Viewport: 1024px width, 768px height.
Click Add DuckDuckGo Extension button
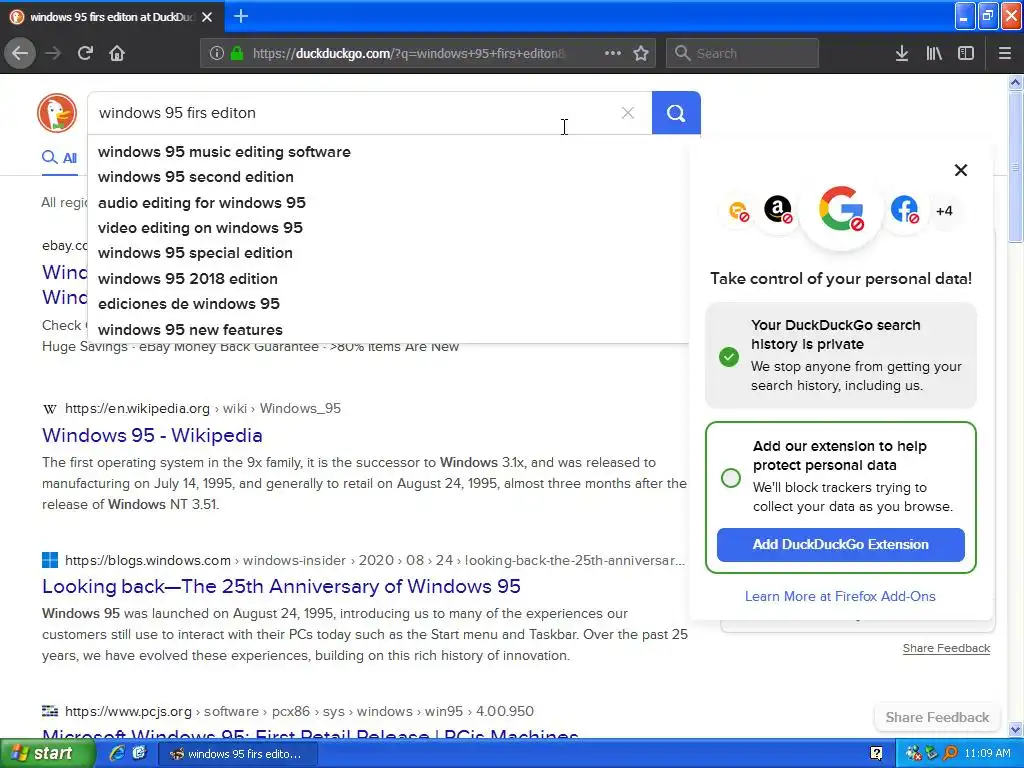840,545
